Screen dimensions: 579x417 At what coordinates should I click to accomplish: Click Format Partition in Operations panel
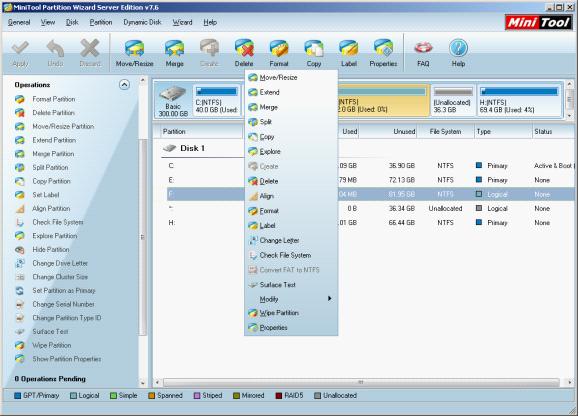click(54, 99)
